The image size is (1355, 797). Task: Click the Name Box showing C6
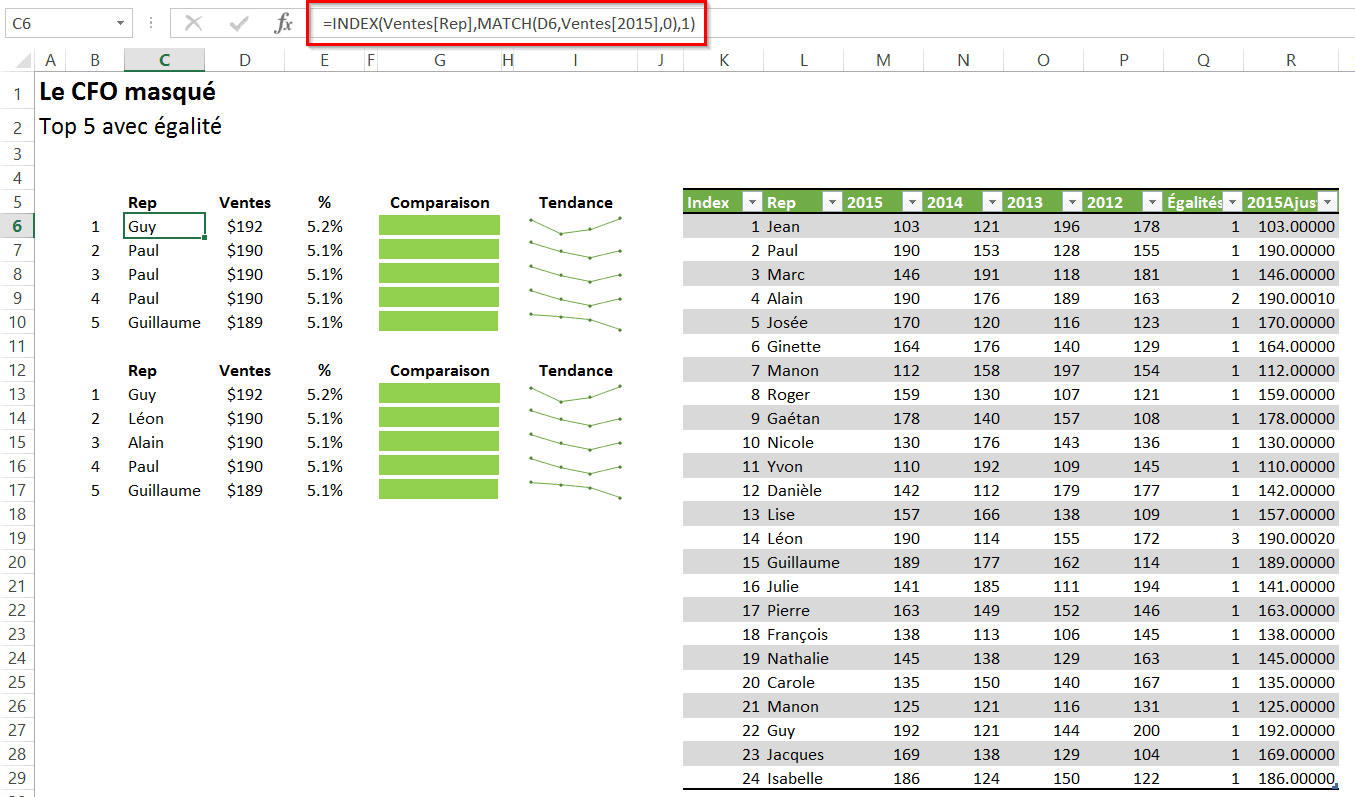tap(58, 23)
